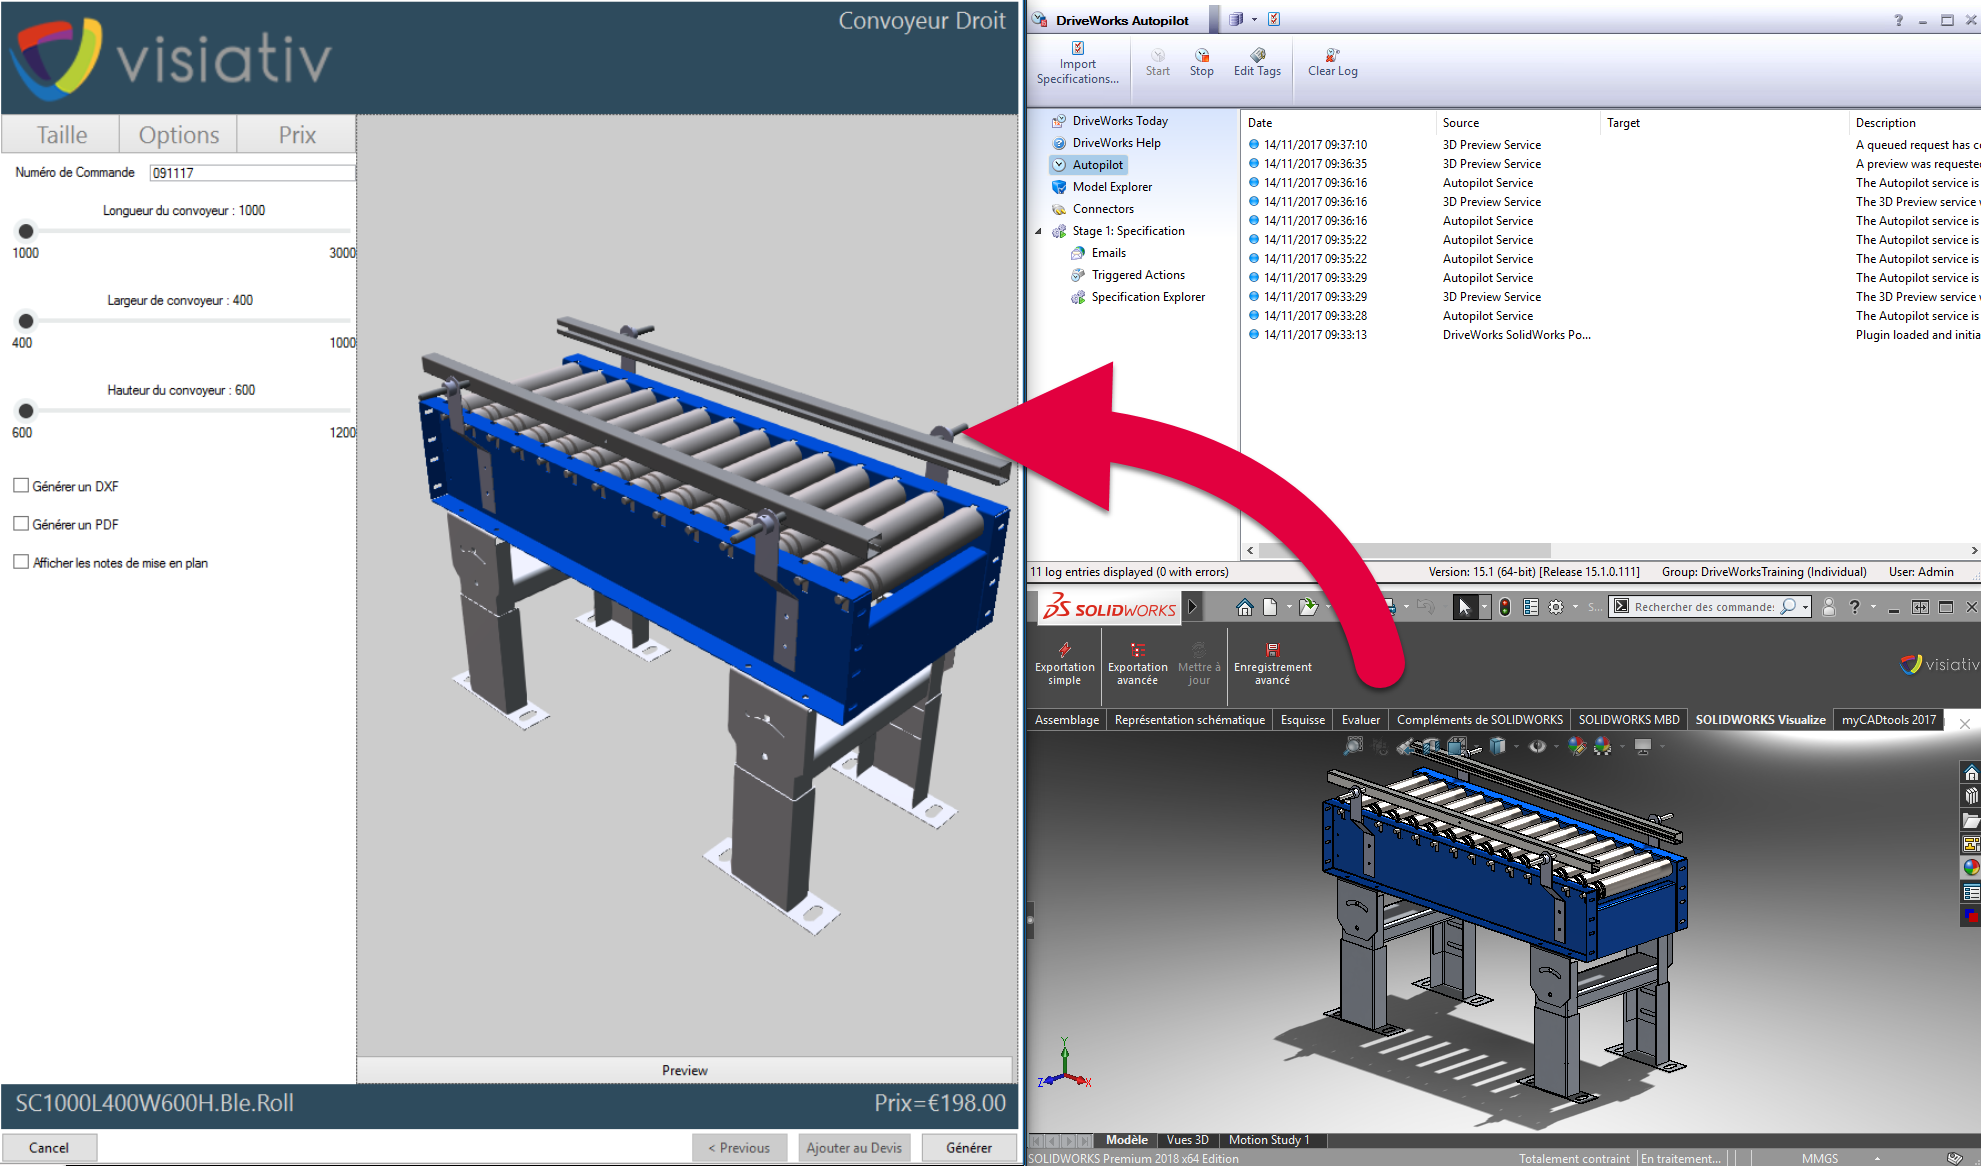Click the Preview button below the 3D view

pos(684,1070)
